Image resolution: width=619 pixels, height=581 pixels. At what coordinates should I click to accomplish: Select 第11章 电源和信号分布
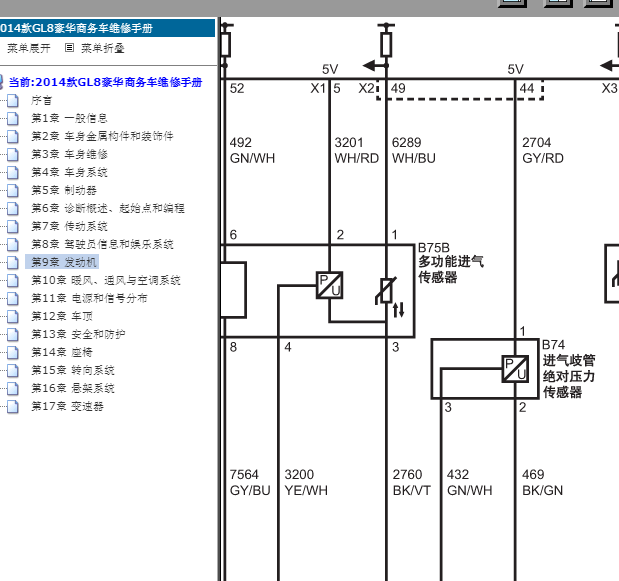89,298
